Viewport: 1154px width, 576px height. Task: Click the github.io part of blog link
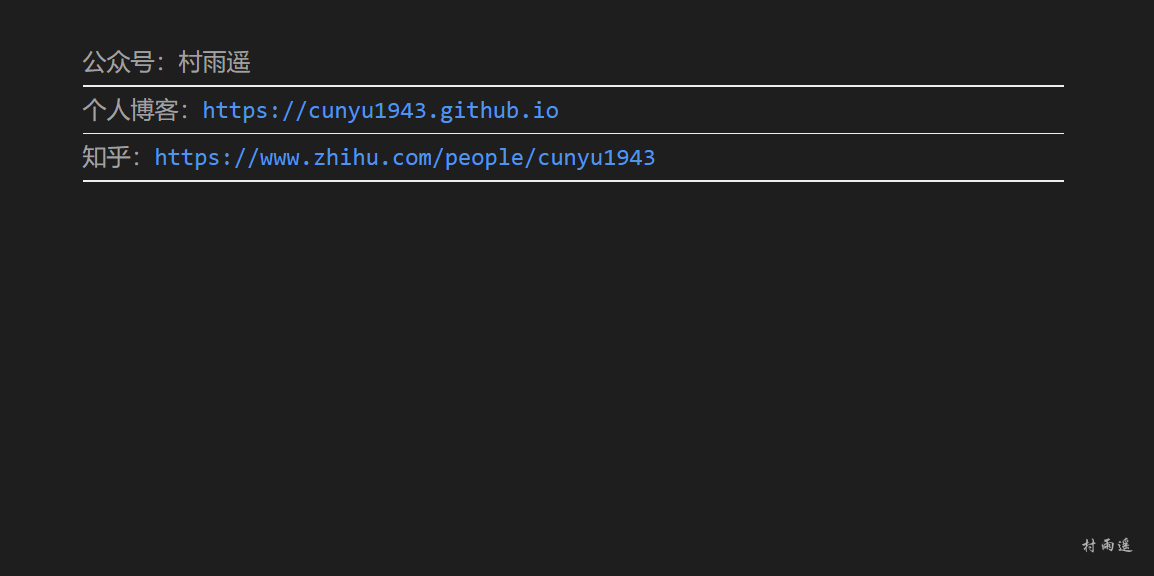(499, 110)
